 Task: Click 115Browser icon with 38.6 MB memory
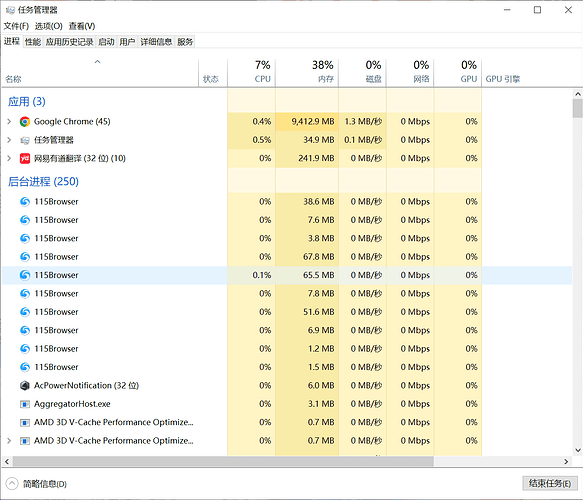[x=25, y=201]
